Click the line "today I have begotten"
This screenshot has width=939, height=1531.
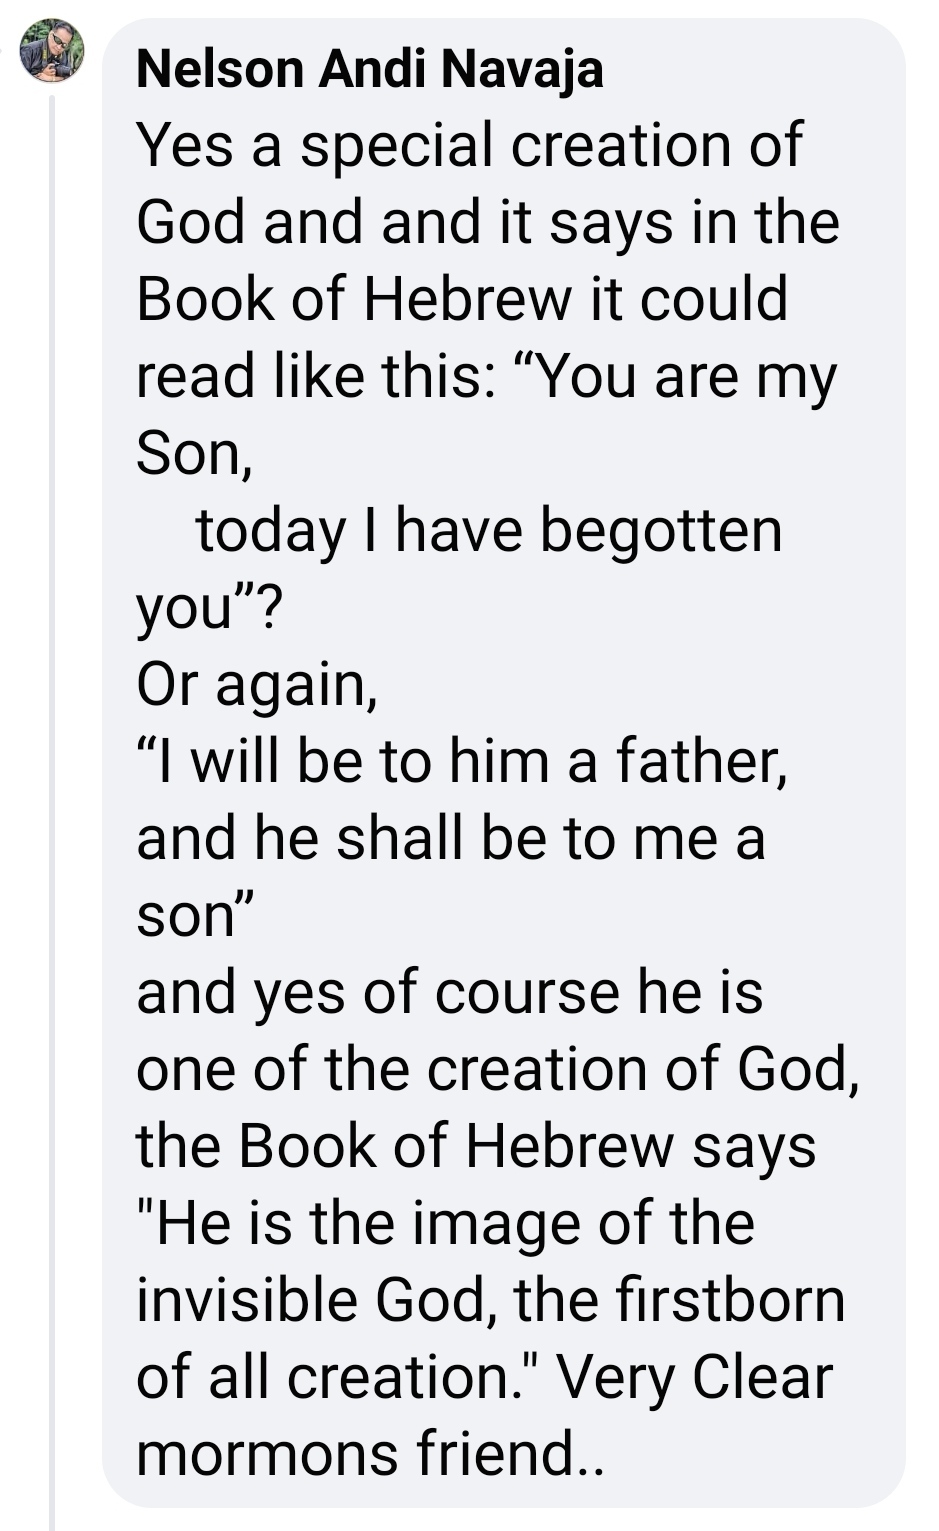point(489,530)
